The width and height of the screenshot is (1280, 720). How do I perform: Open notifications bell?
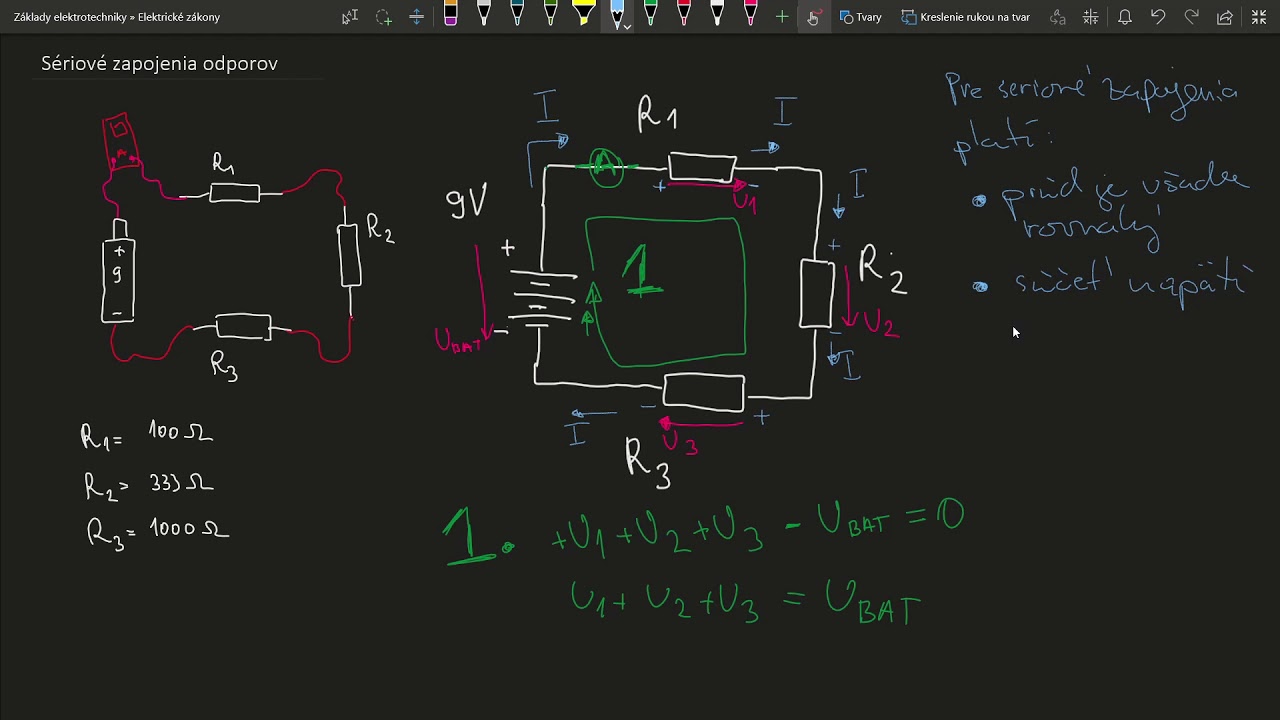[x=1125, y=17]
